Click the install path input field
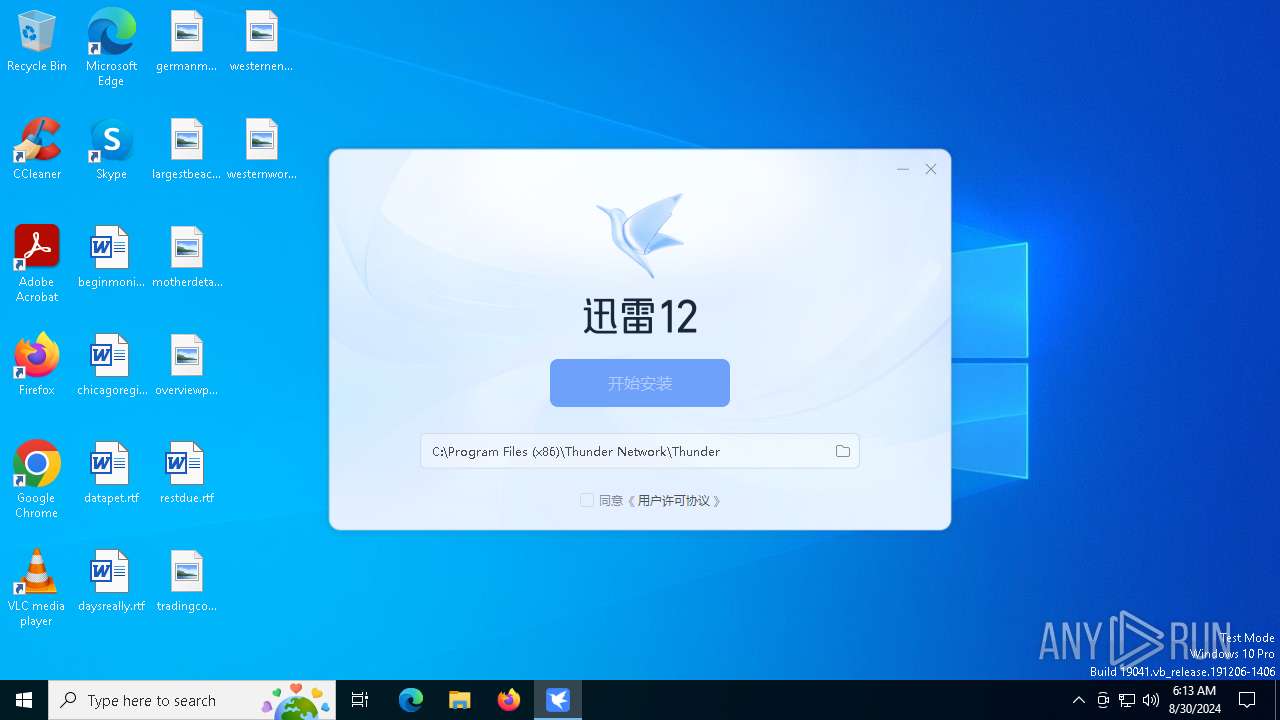Viewport: 1280px width, 720px height. [640, 451]
